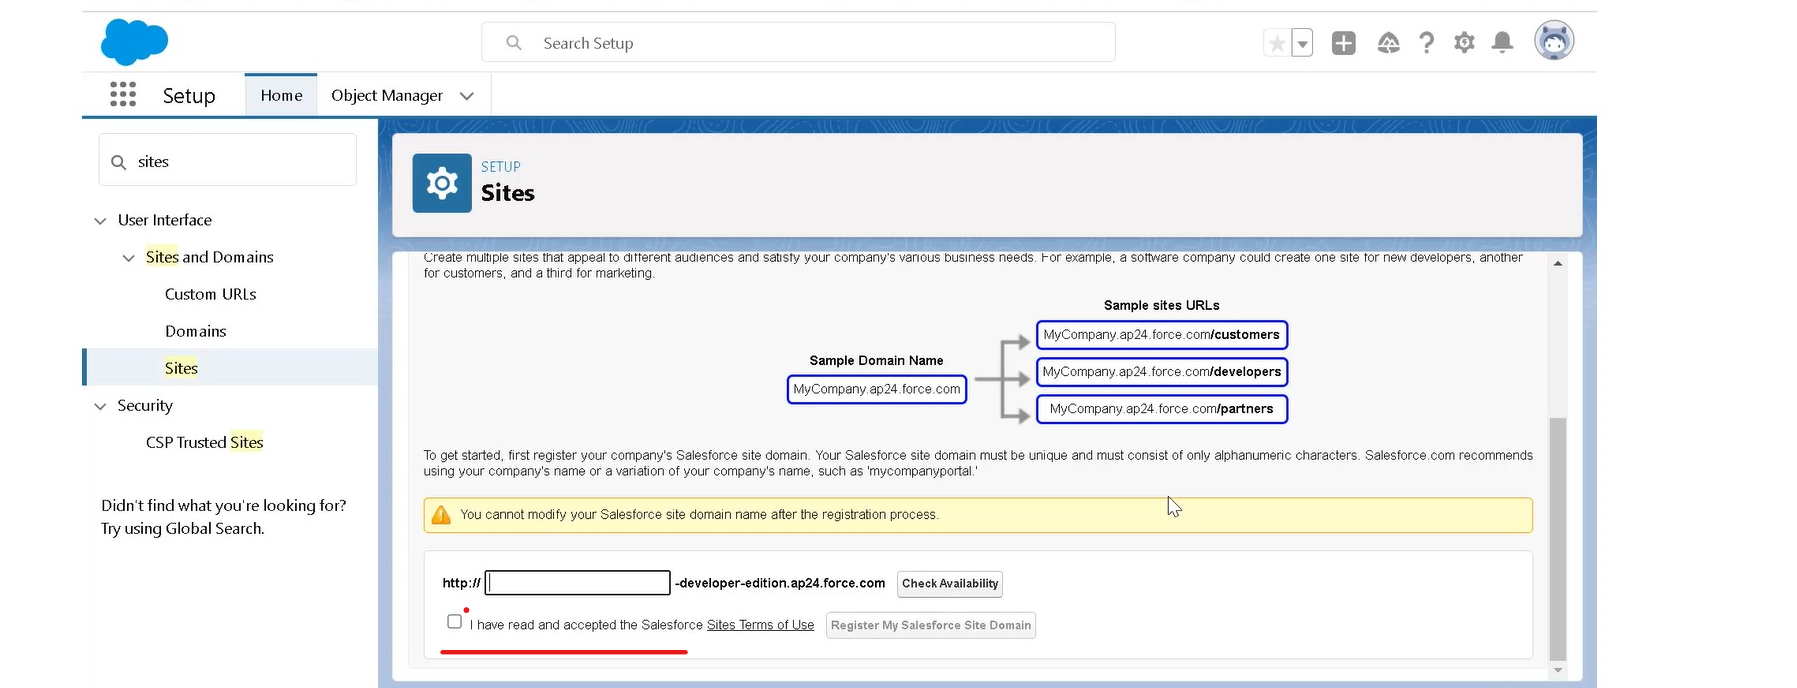Collapse the User Interface section
This screenshot has height=688, width=1797.
click(100, 221)
